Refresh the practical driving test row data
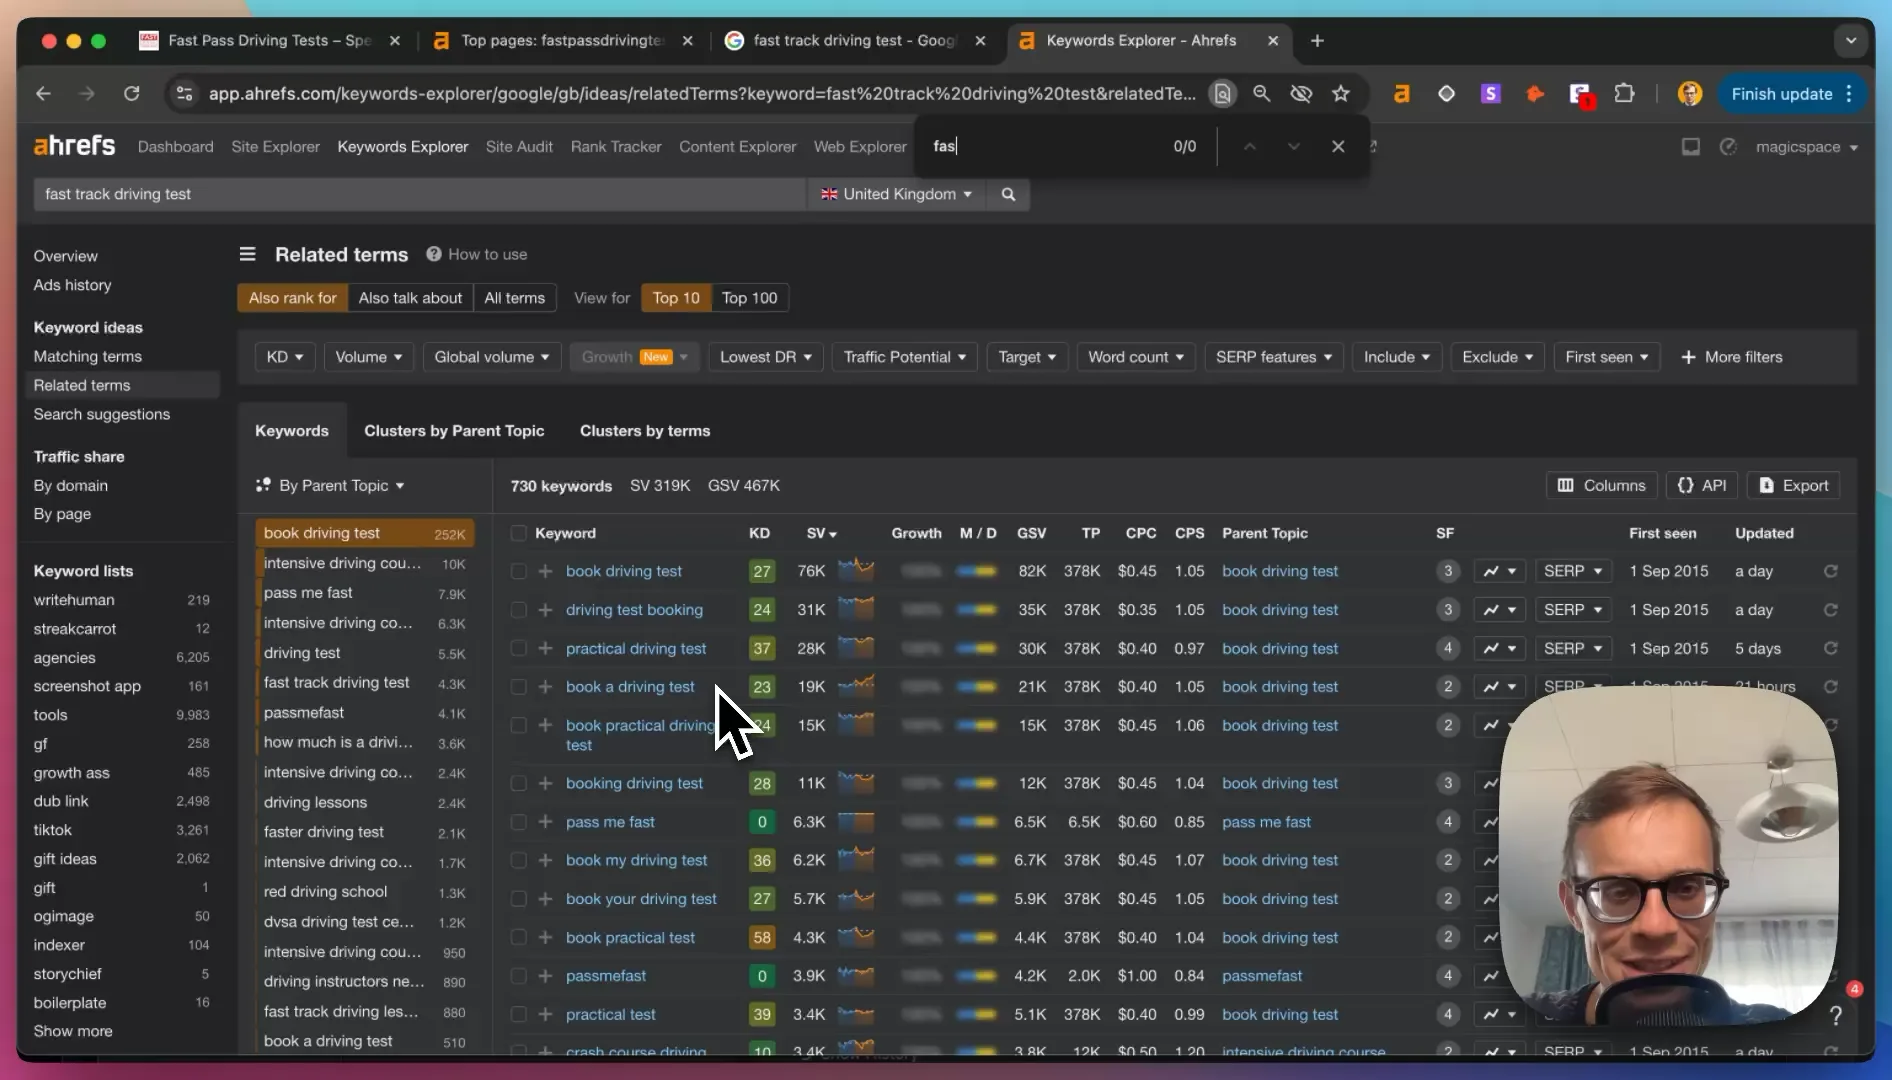This screenshot has width=1892, height=1080. (1830, 648)
